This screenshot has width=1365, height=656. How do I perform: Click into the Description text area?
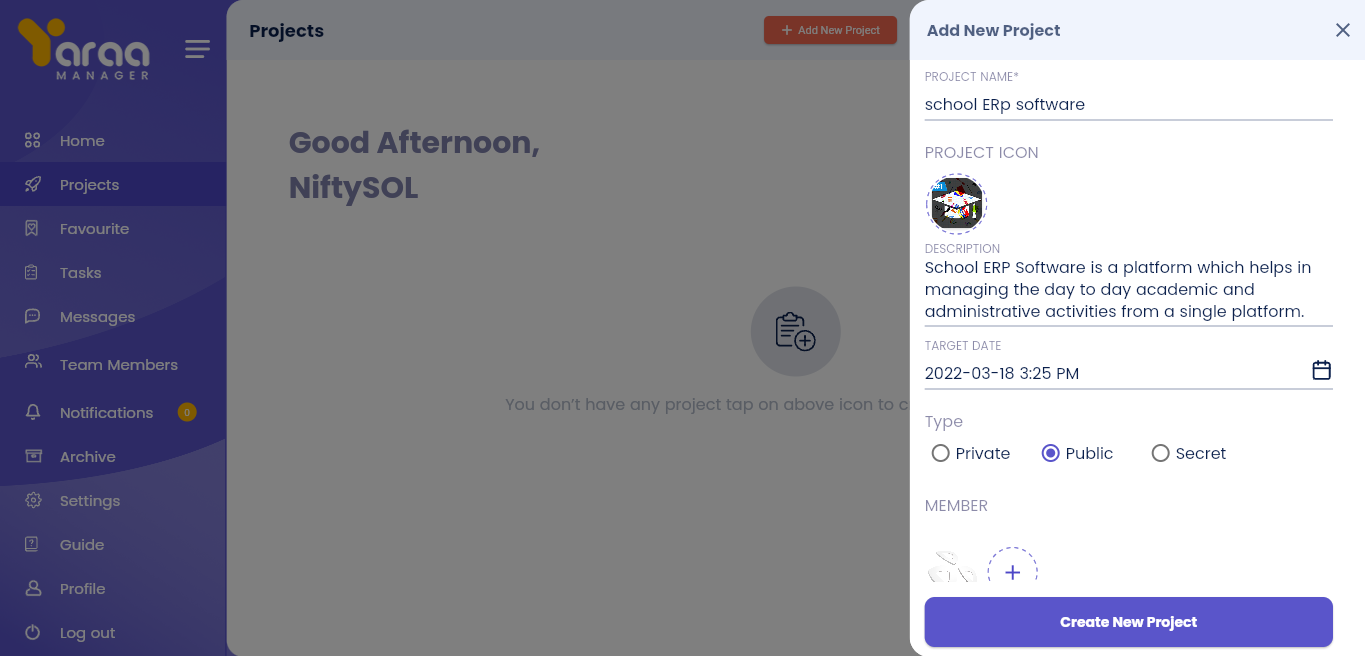1128,290
